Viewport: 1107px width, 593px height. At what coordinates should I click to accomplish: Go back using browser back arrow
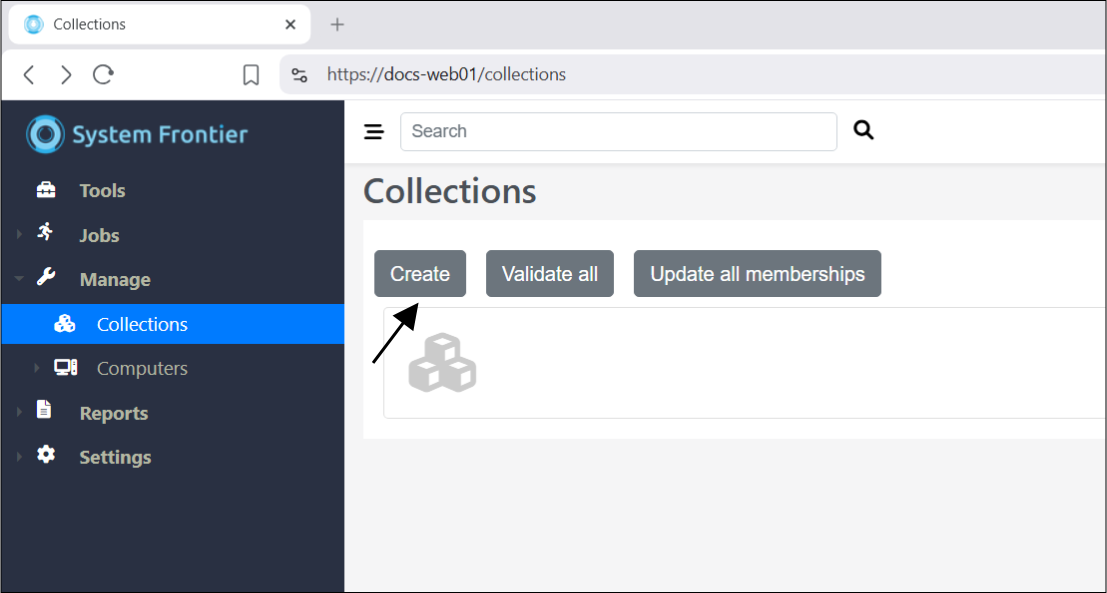(29, 75)
